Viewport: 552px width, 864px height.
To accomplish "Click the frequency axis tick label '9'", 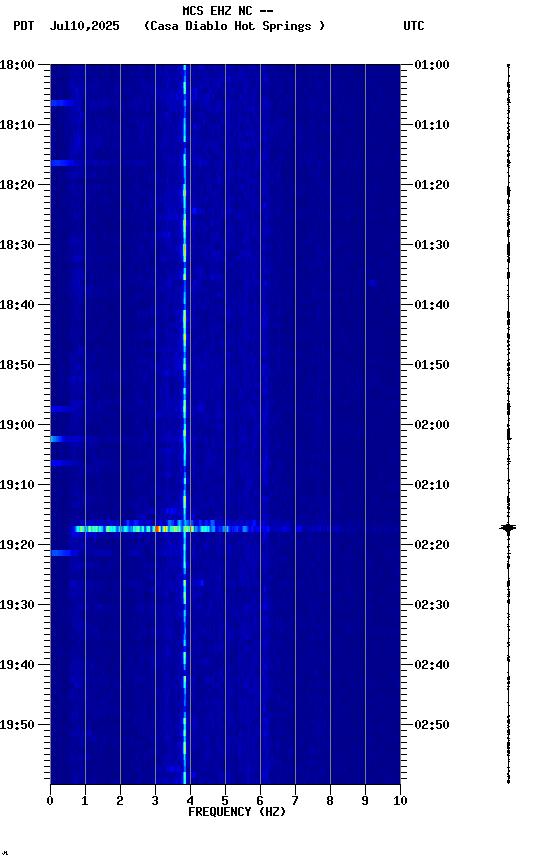I will click(x=365, y=801).
